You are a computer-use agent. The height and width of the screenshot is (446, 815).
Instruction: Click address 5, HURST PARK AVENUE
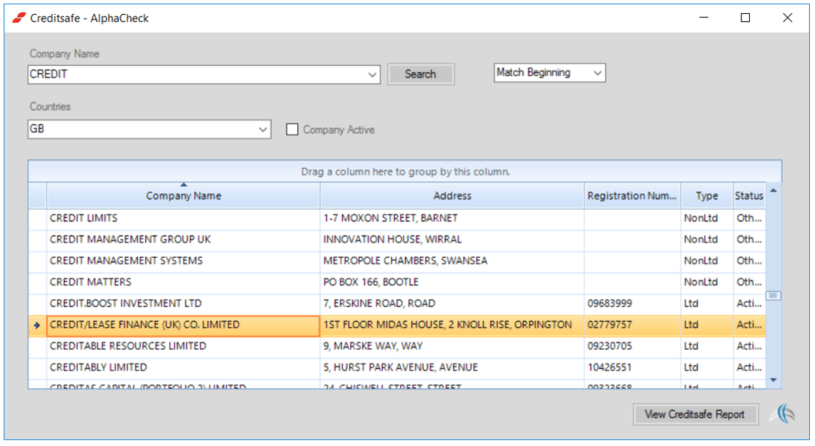pyautogui.click(x=400, y=368)
